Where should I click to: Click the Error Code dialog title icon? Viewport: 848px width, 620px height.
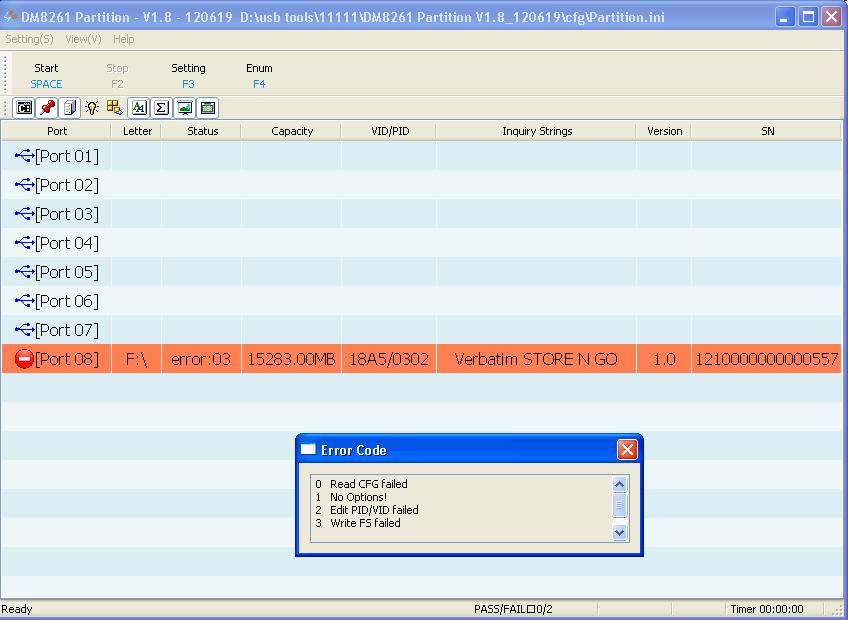point(308,450)
